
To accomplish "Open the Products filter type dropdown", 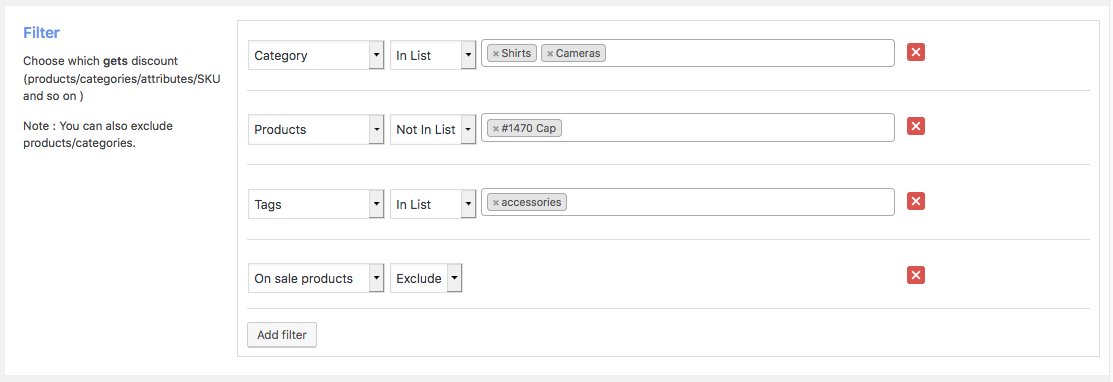I will point(316,130).
